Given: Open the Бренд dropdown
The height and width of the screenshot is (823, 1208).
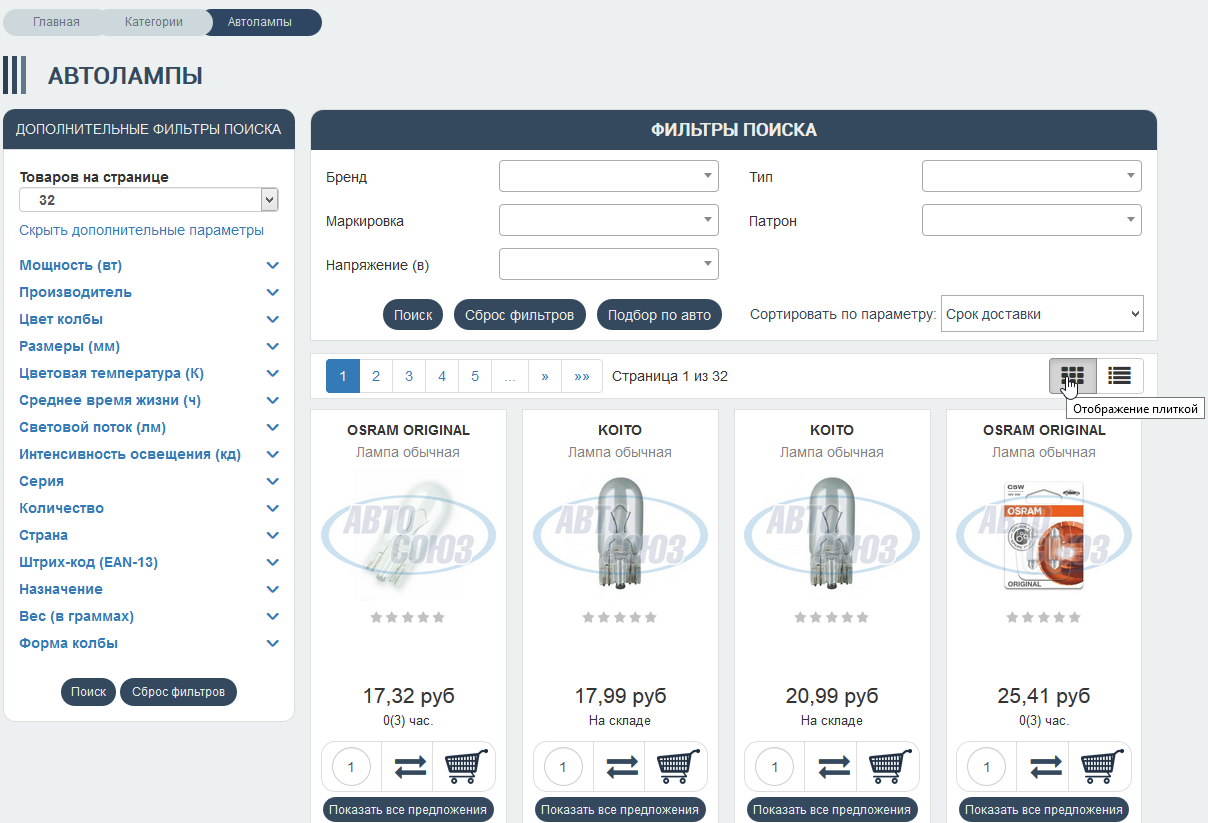Looking at the screenshot, I should point(608,177).
